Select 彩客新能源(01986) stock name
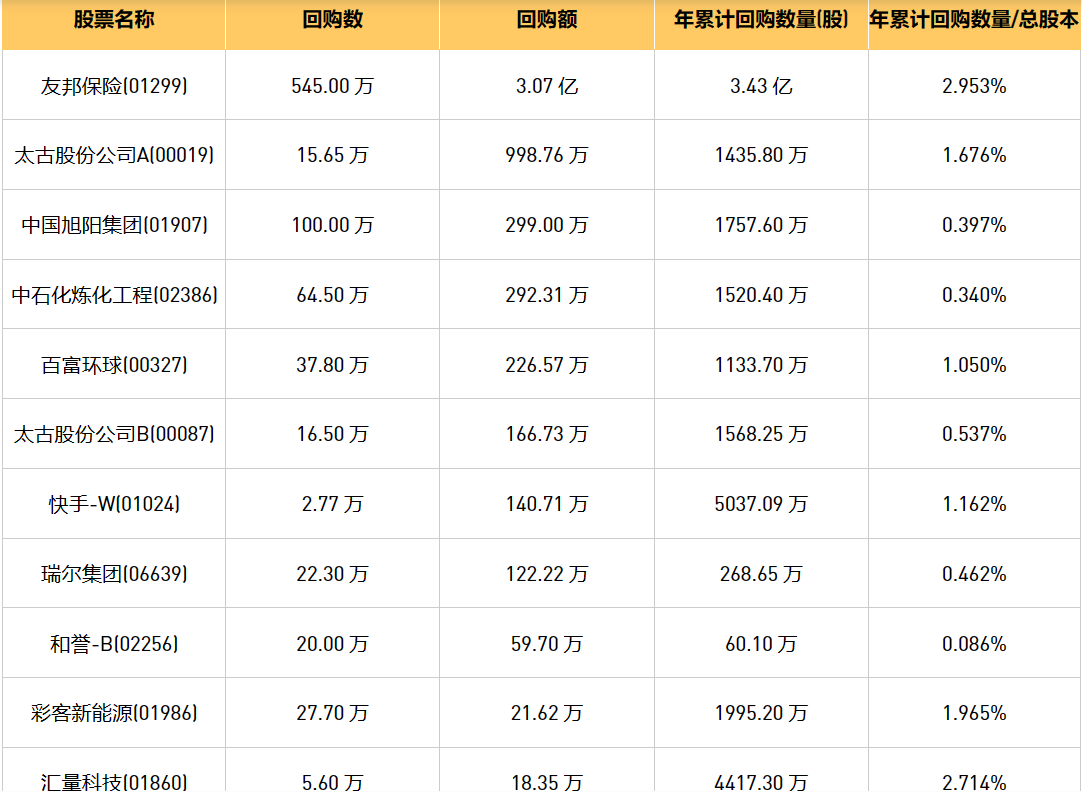Image resolution: width=1082 pixels, height=792 pixels. 114,713
